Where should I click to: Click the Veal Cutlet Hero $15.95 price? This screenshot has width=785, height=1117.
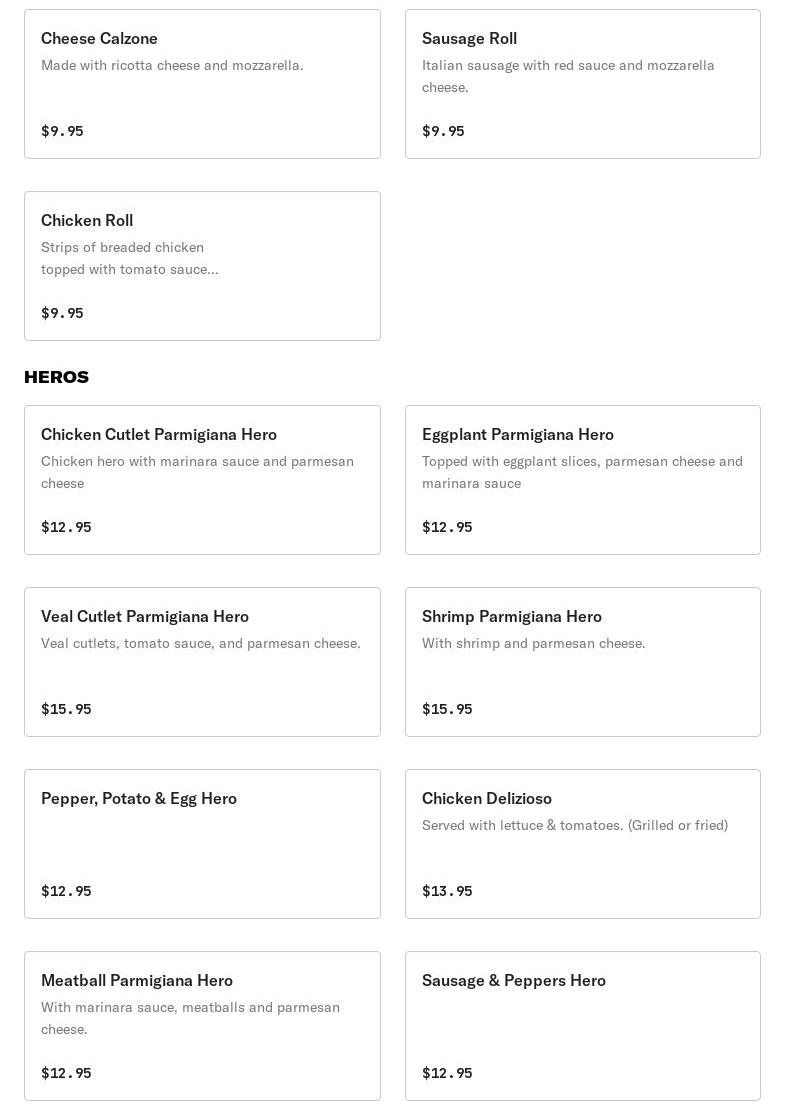tap(66, 709)
